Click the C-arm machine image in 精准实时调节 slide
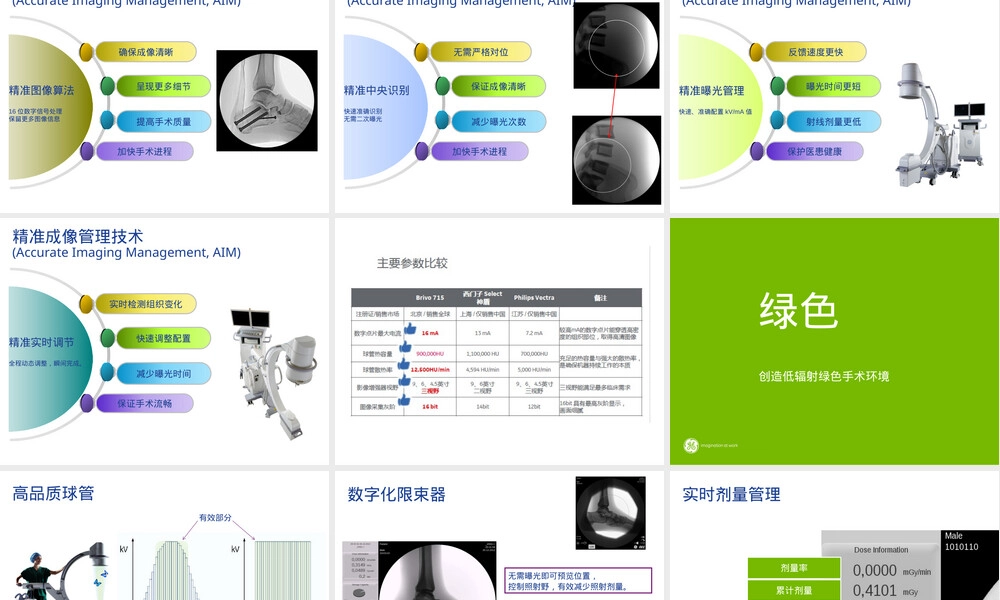Viewport: 1000px width, 600px height. pos(273,374)
